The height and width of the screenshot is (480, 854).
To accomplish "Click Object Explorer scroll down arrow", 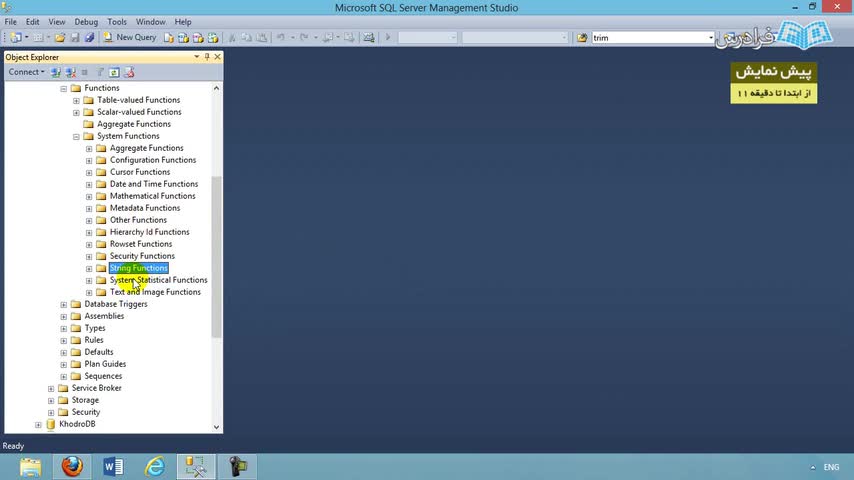I will tap(216, 427).
